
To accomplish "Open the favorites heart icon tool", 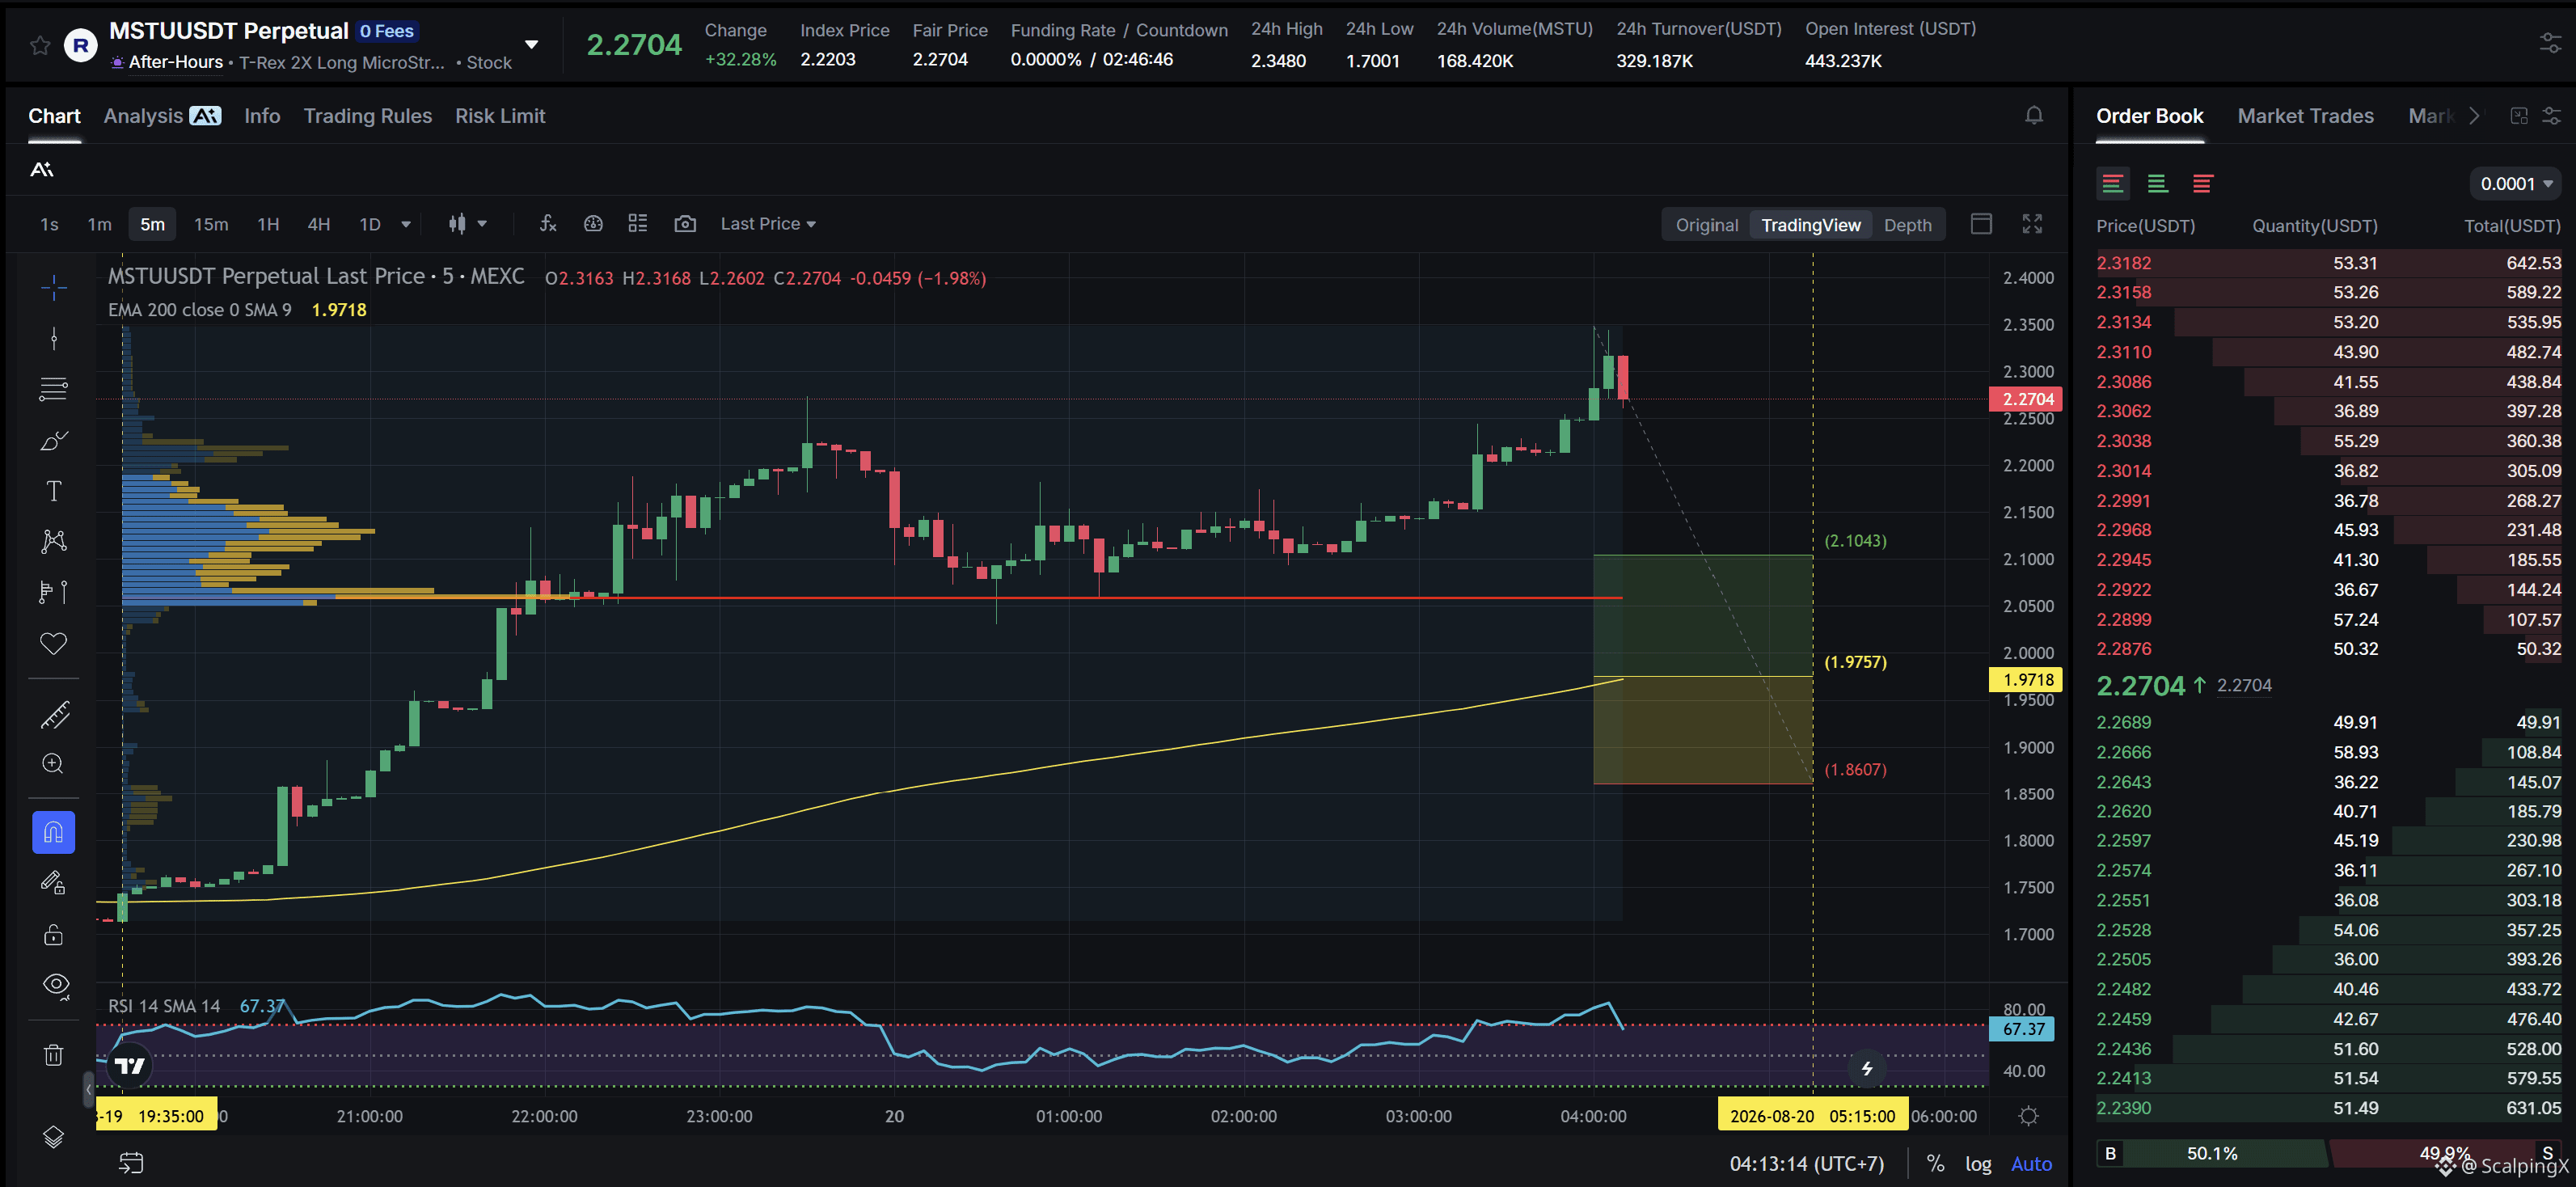I will 54,643.
